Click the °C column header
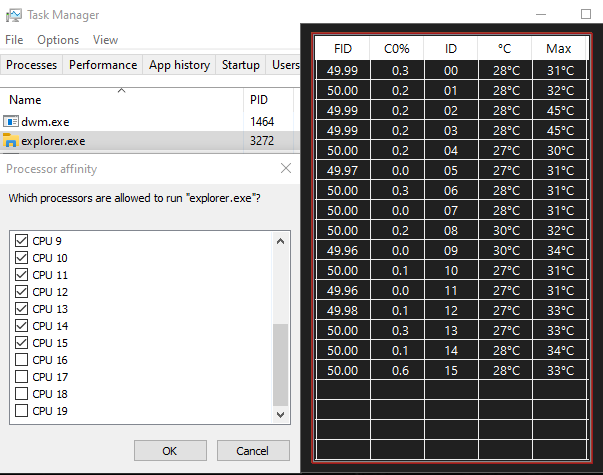 (505, 48)
